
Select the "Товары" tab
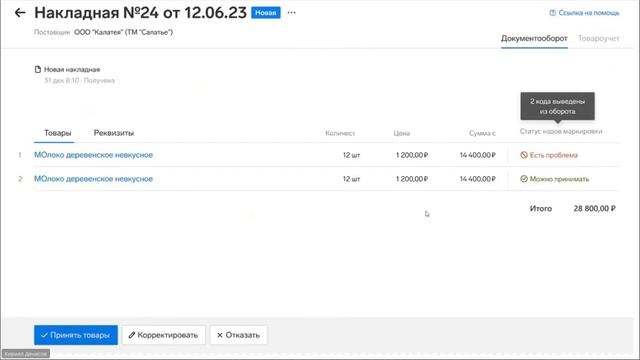(58, 133)
